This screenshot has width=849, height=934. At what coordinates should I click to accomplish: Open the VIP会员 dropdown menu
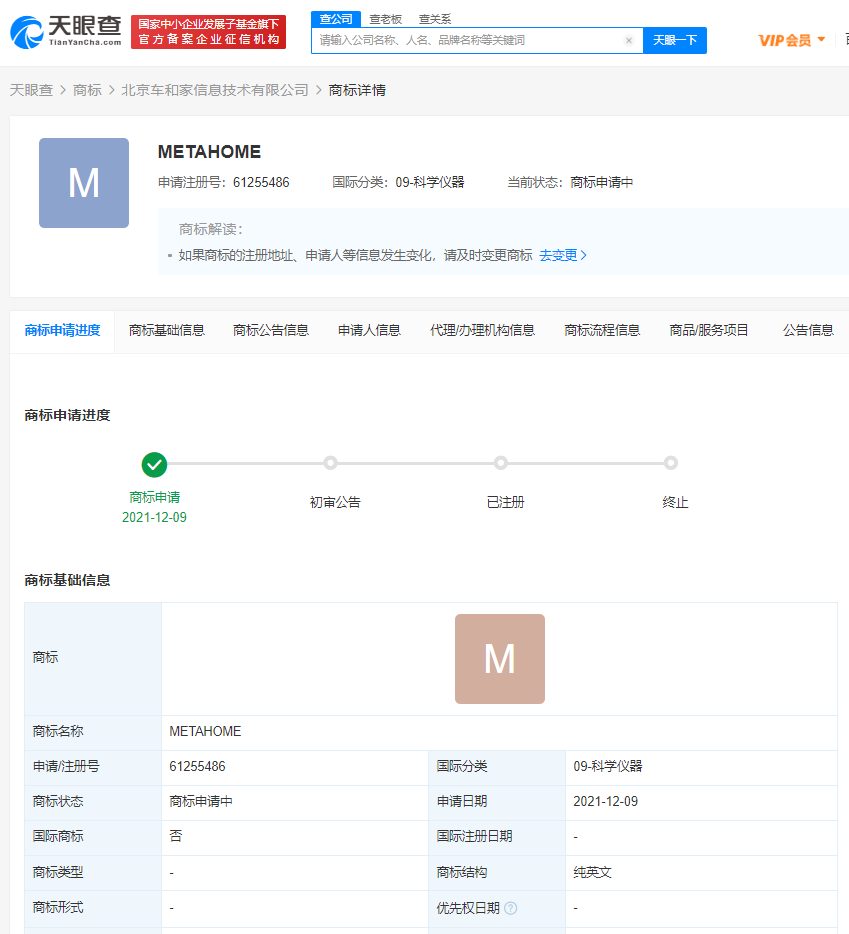point(792,40)
